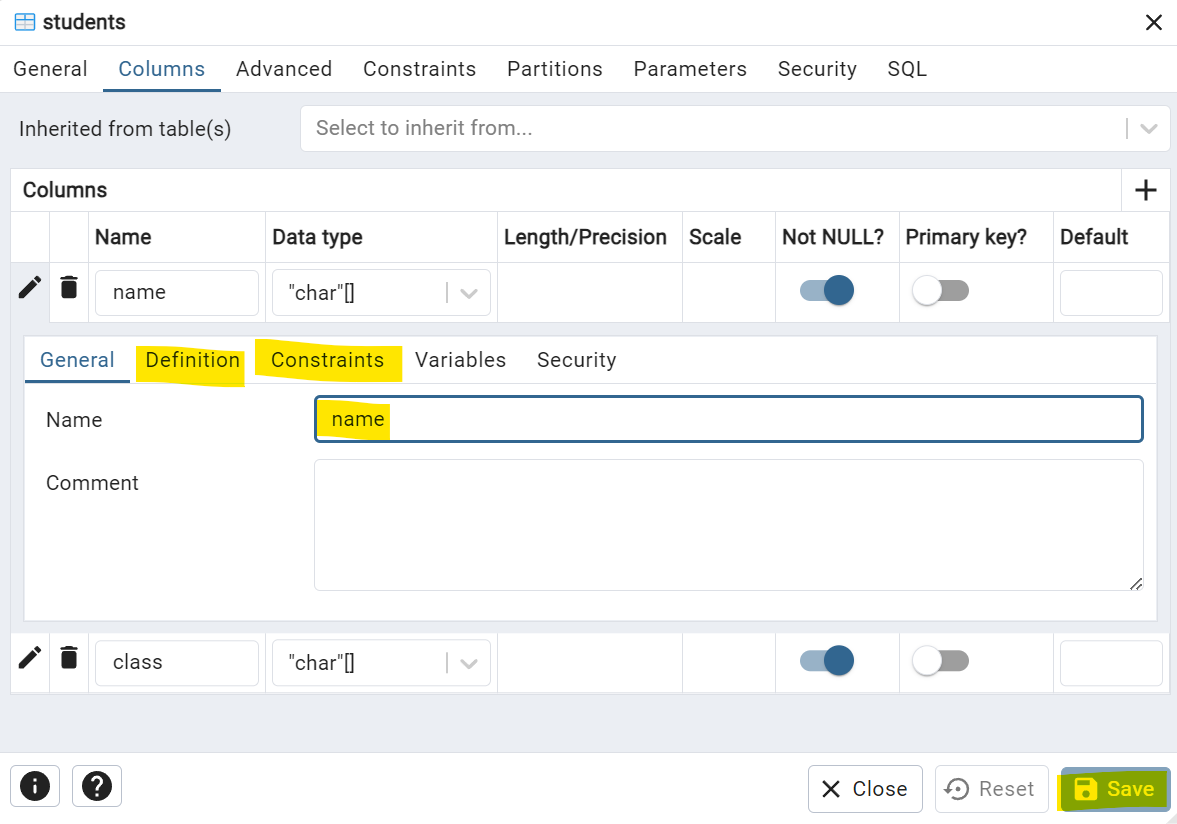Enable Primary key for the name column

coord(940,289)
